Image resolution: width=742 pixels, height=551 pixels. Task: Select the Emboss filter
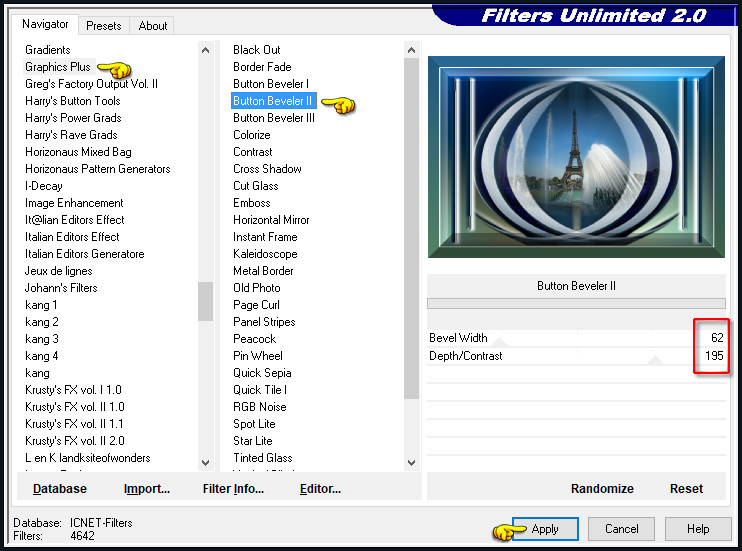[252, 203]
